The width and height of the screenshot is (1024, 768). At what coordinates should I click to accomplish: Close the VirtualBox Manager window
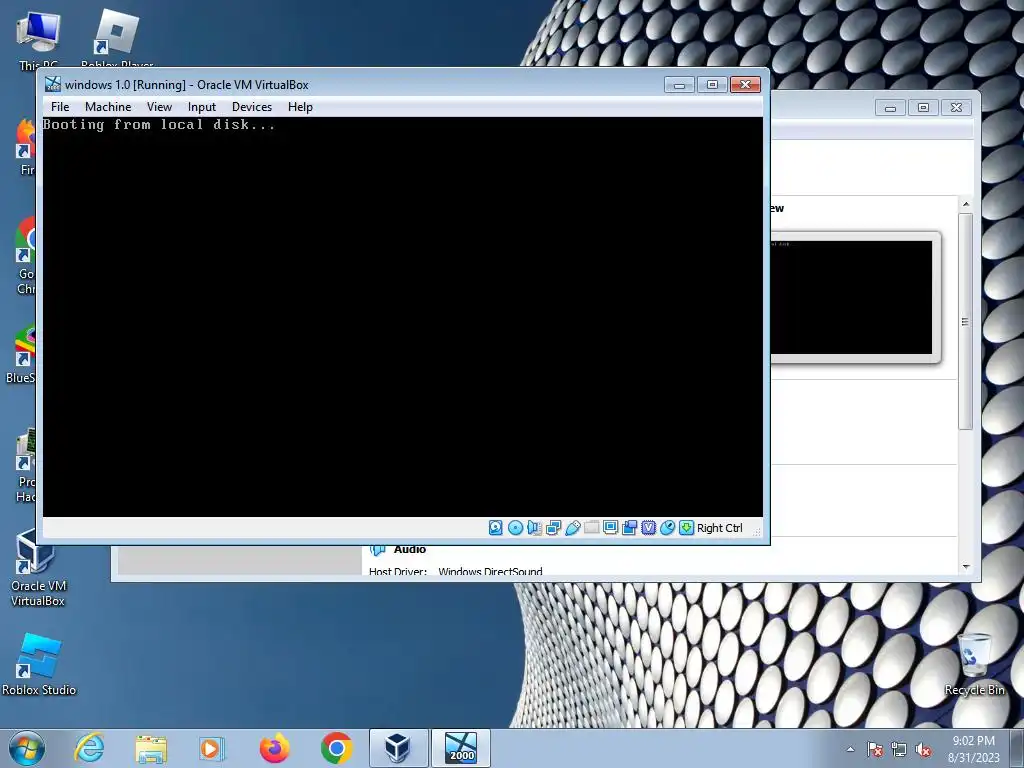(x=957, y=108)
